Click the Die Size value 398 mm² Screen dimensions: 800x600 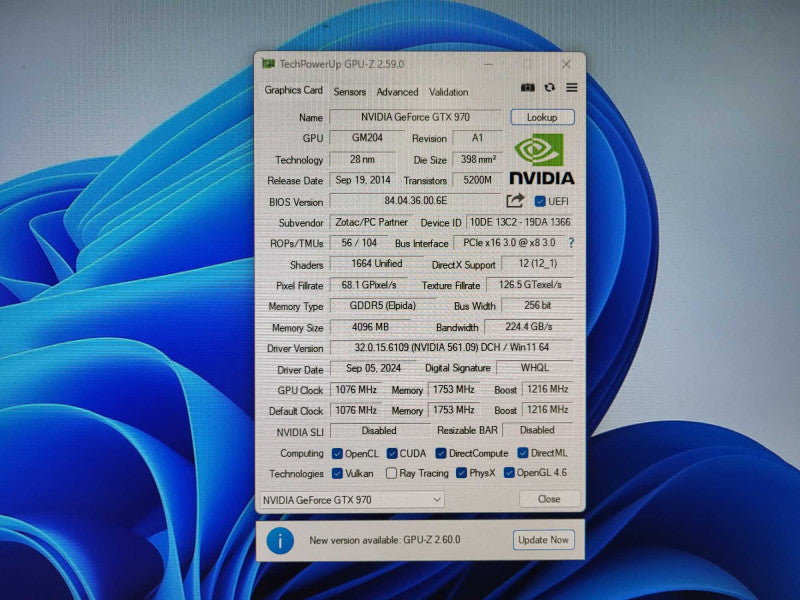click(478, 159)
